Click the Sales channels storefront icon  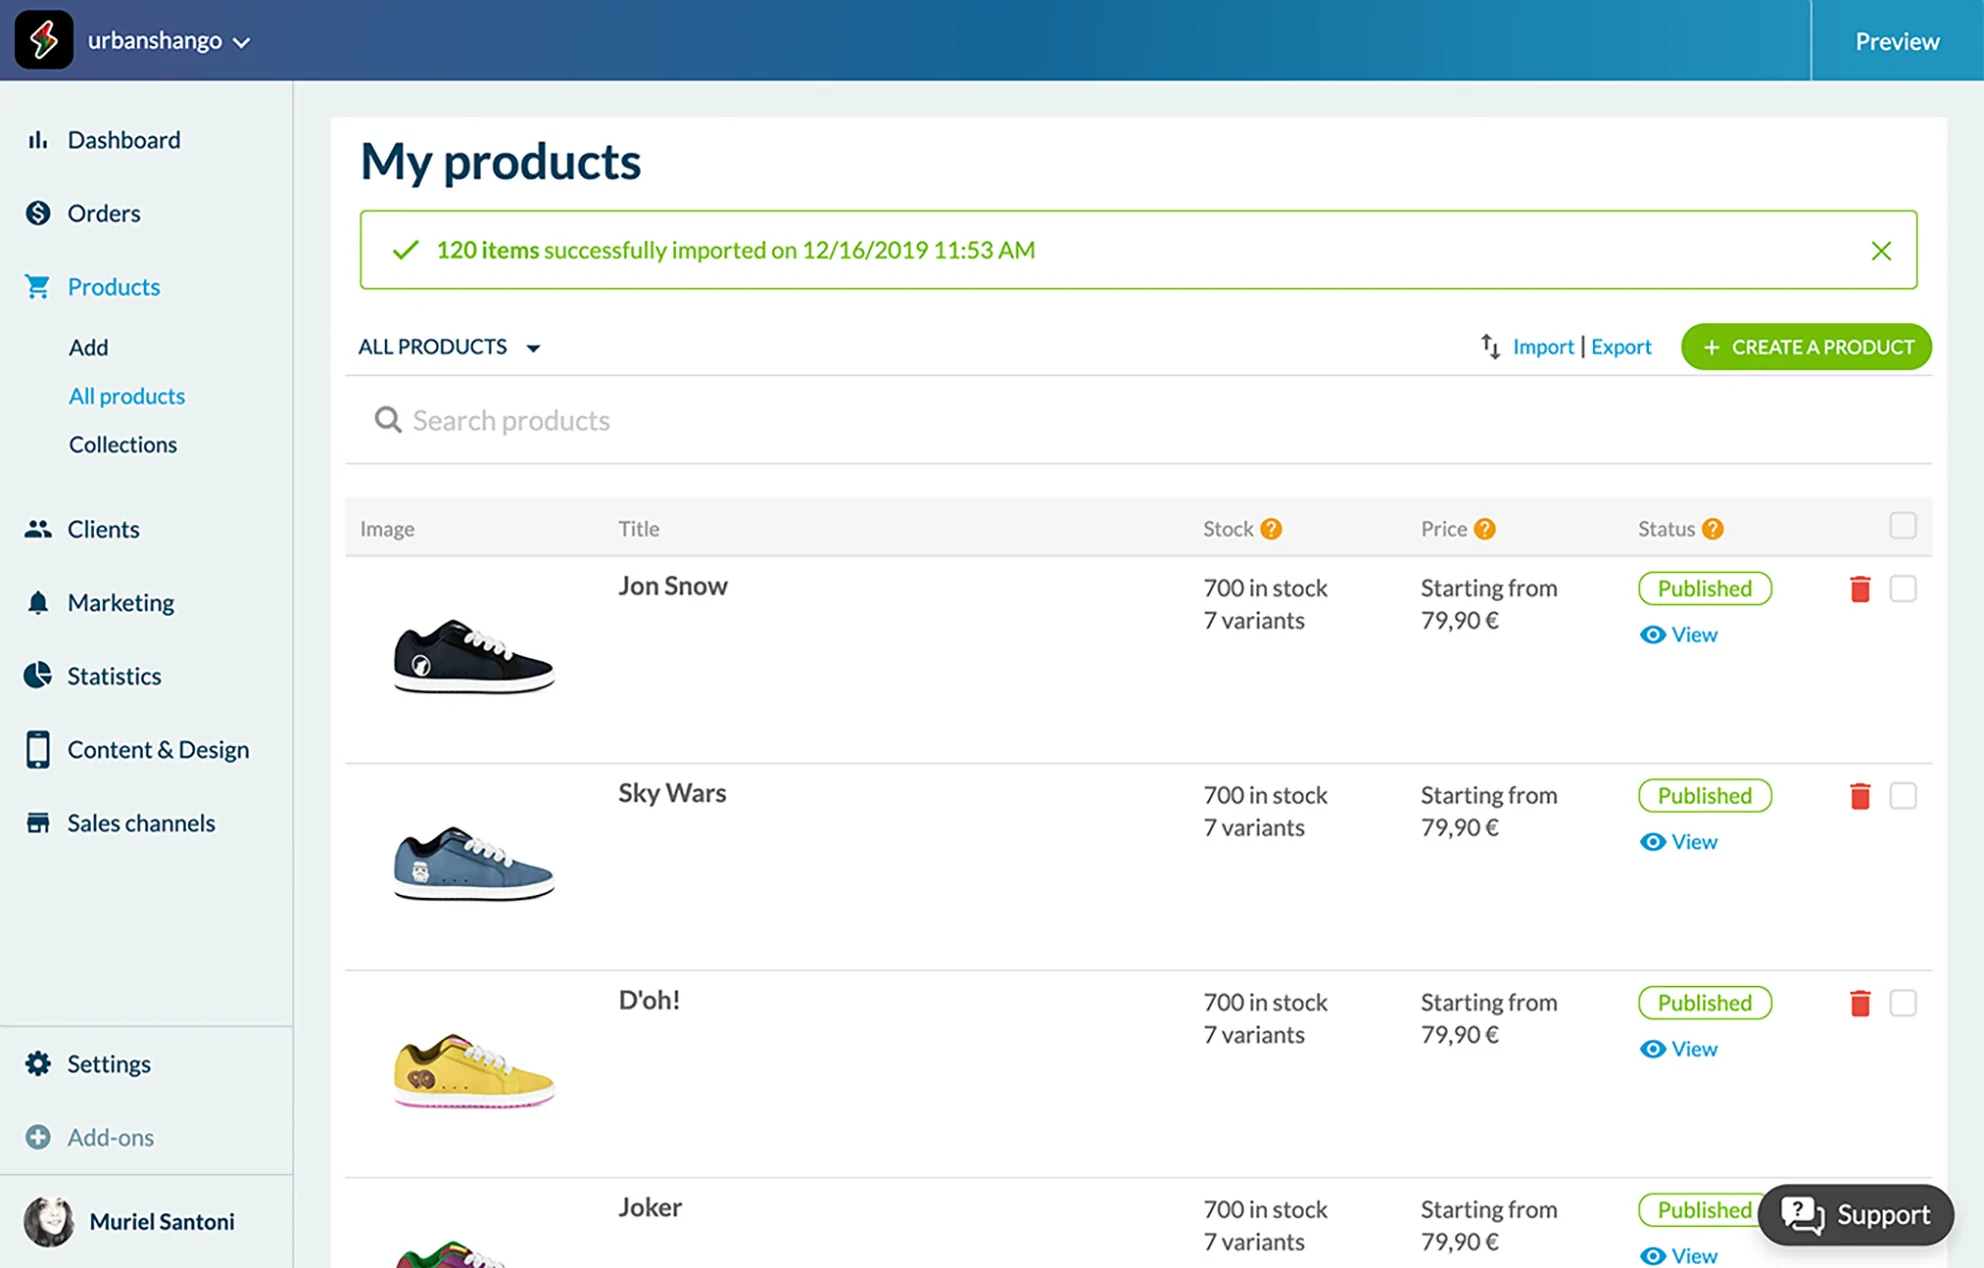point(38,823)
